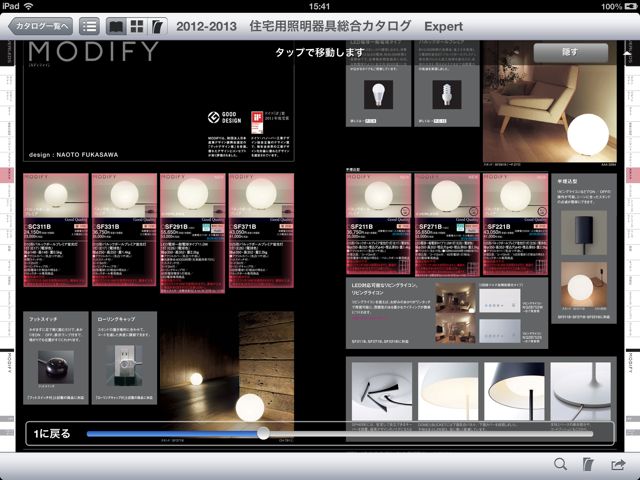Tap the dark hallway globe lamps photo
640x480 pixels.
pyautogui.click(x=227, y=371)
